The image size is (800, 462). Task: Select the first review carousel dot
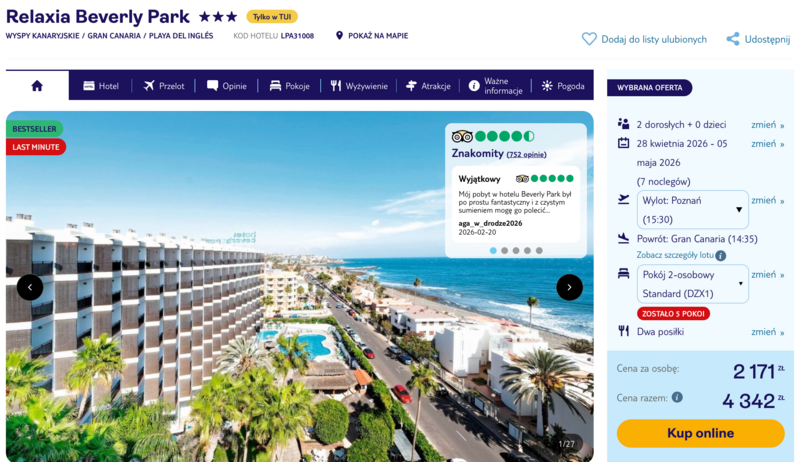pyautogui.click(x=493, y=250)
